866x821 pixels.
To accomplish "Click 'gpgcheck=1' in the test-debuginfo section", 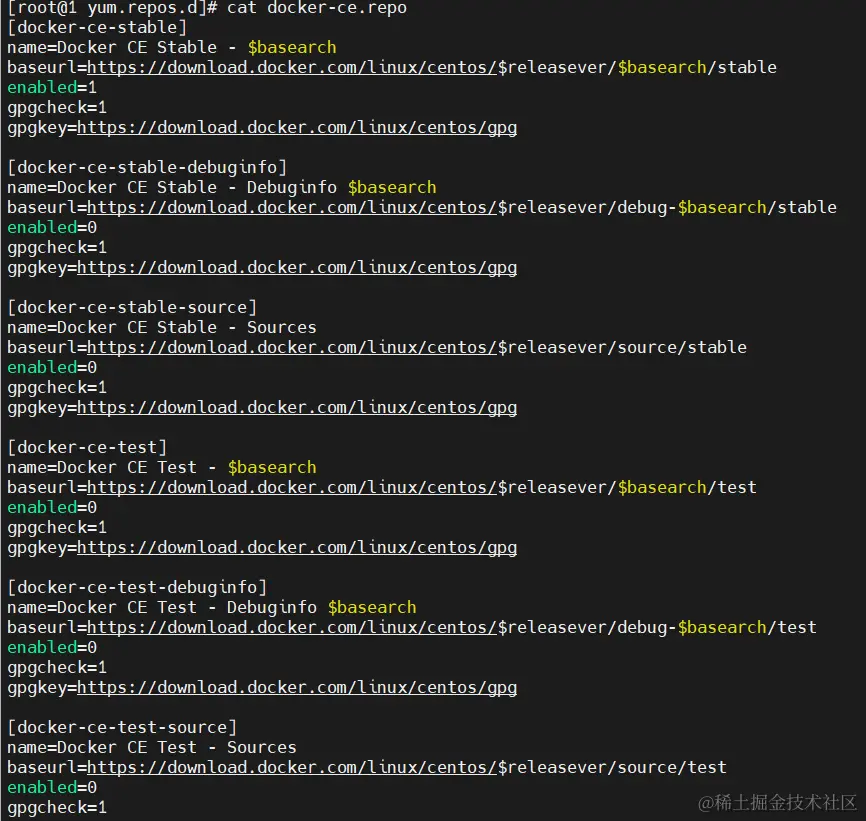I will tap(57, 668).
